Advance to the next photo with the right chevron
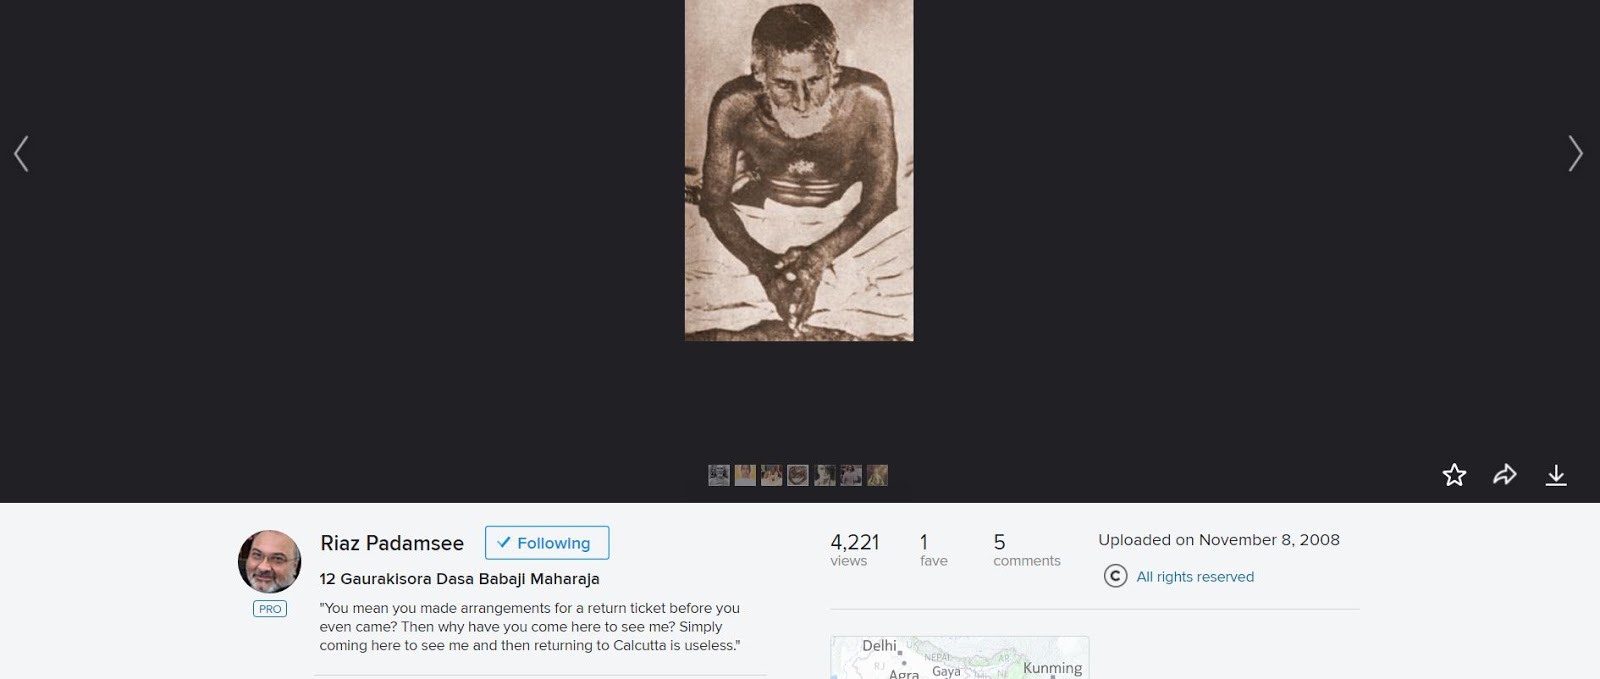 coord(1575,154)
